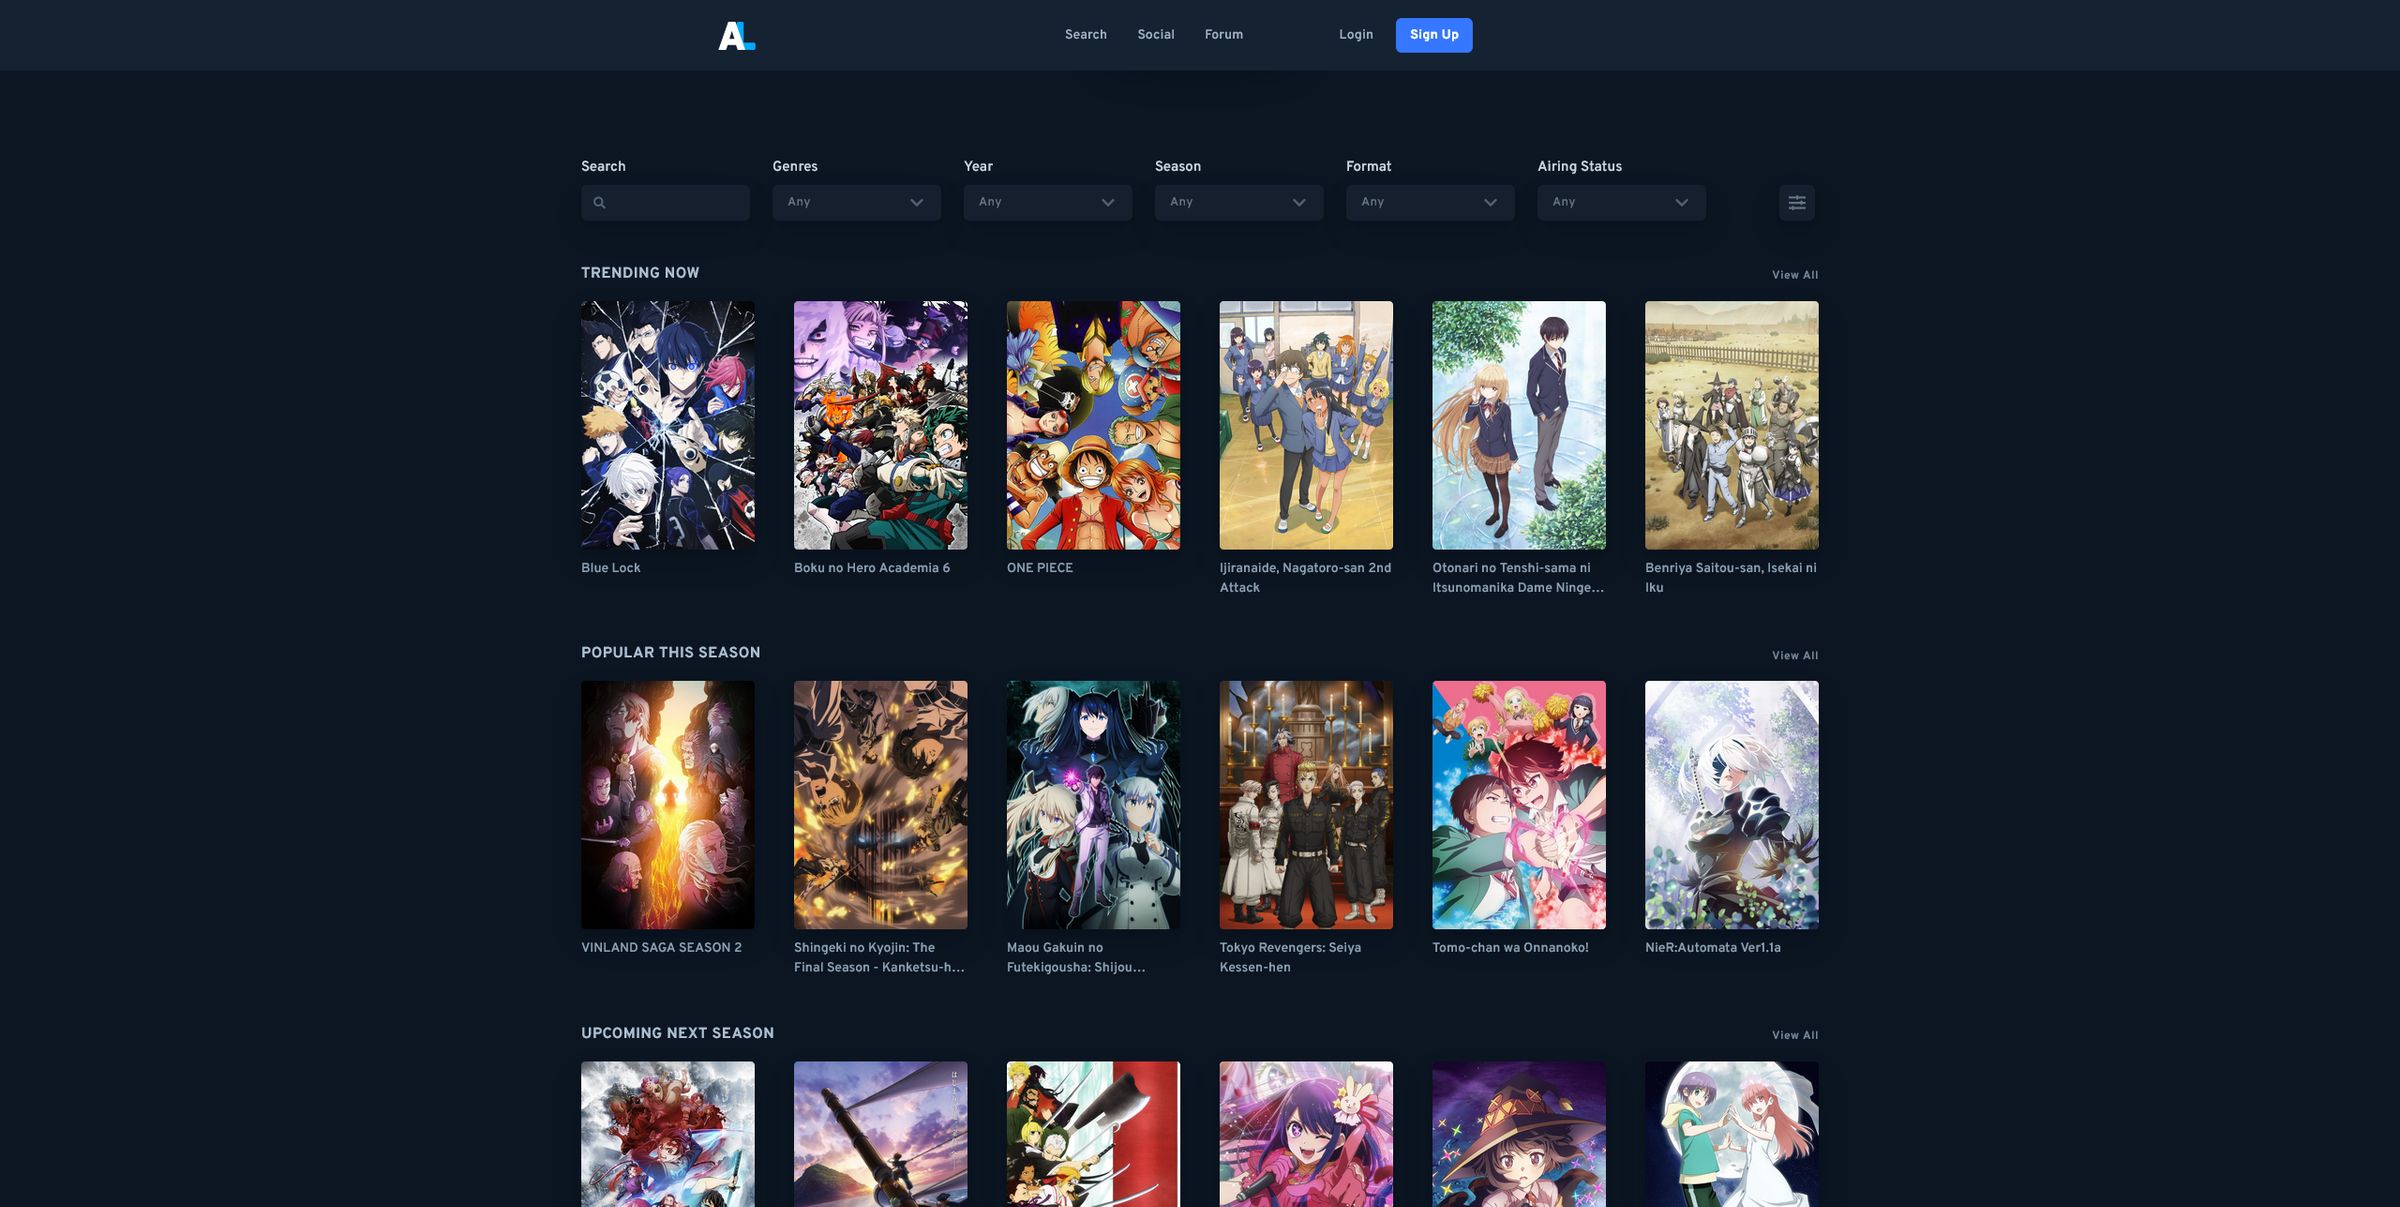The height and width of the screenshot is (1207, 2400).
Task: Open the Social nav menu item
Action: [x=1155, y=35]
